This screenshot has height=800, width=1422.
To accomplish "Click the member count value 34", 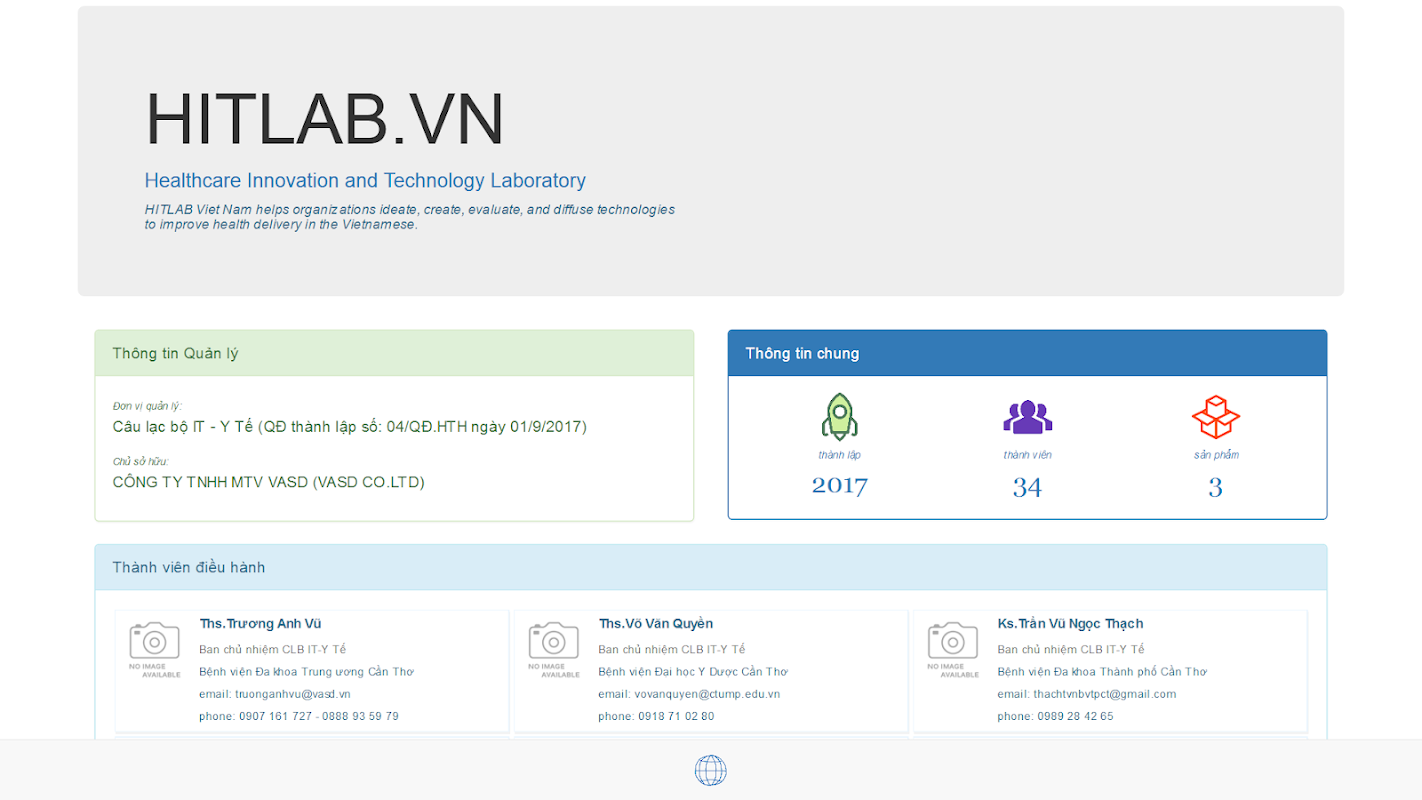I will (1027, 487).
